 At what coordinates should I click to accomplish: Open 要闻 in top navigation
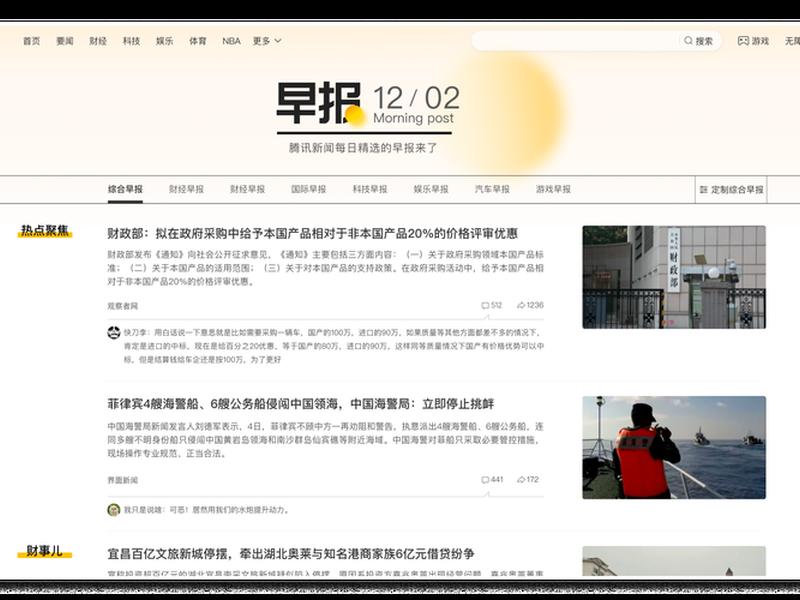pyautogui.click(x=65, y=41)
